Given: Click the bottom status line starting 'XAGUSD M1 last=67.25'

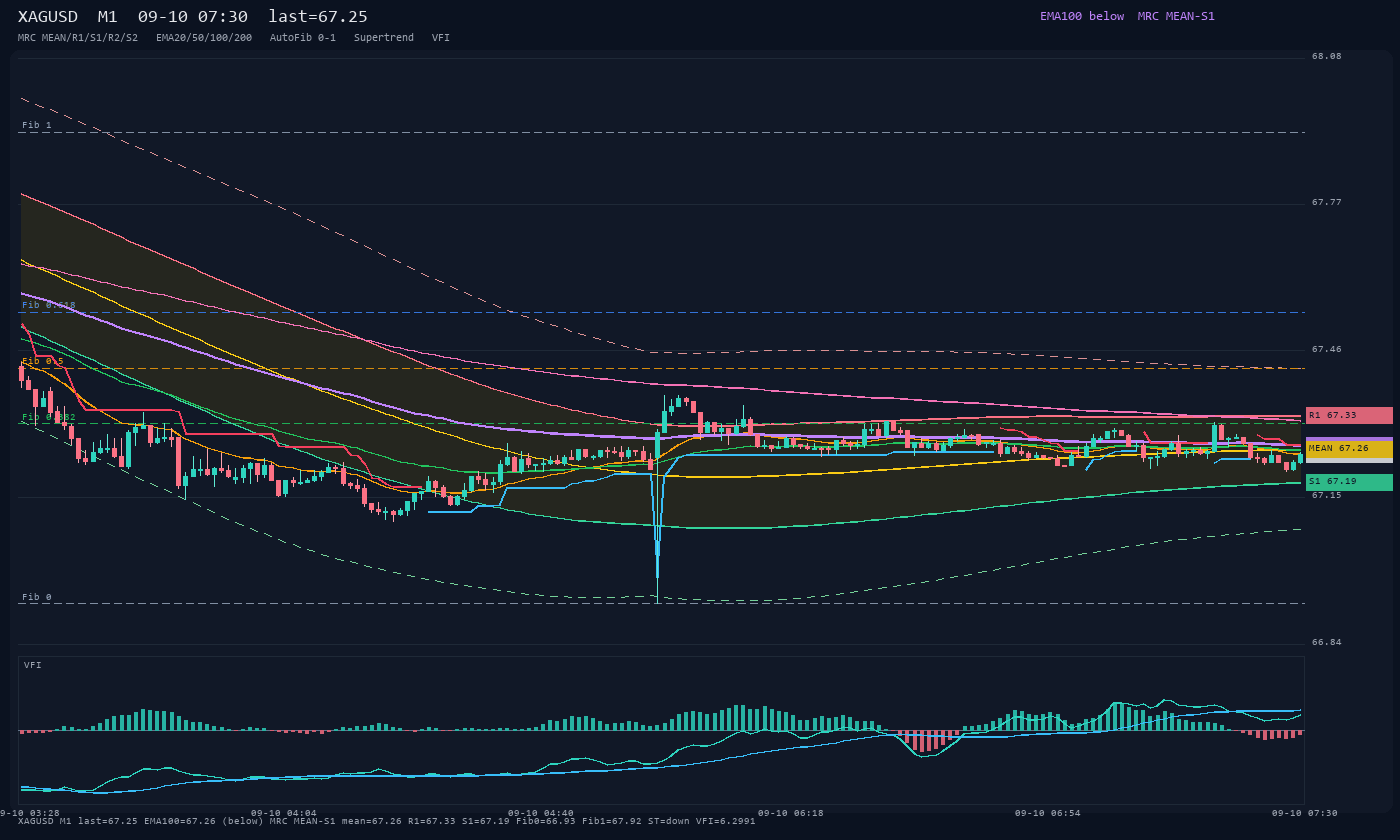Looking at the screenshot, I should (387, 820).
